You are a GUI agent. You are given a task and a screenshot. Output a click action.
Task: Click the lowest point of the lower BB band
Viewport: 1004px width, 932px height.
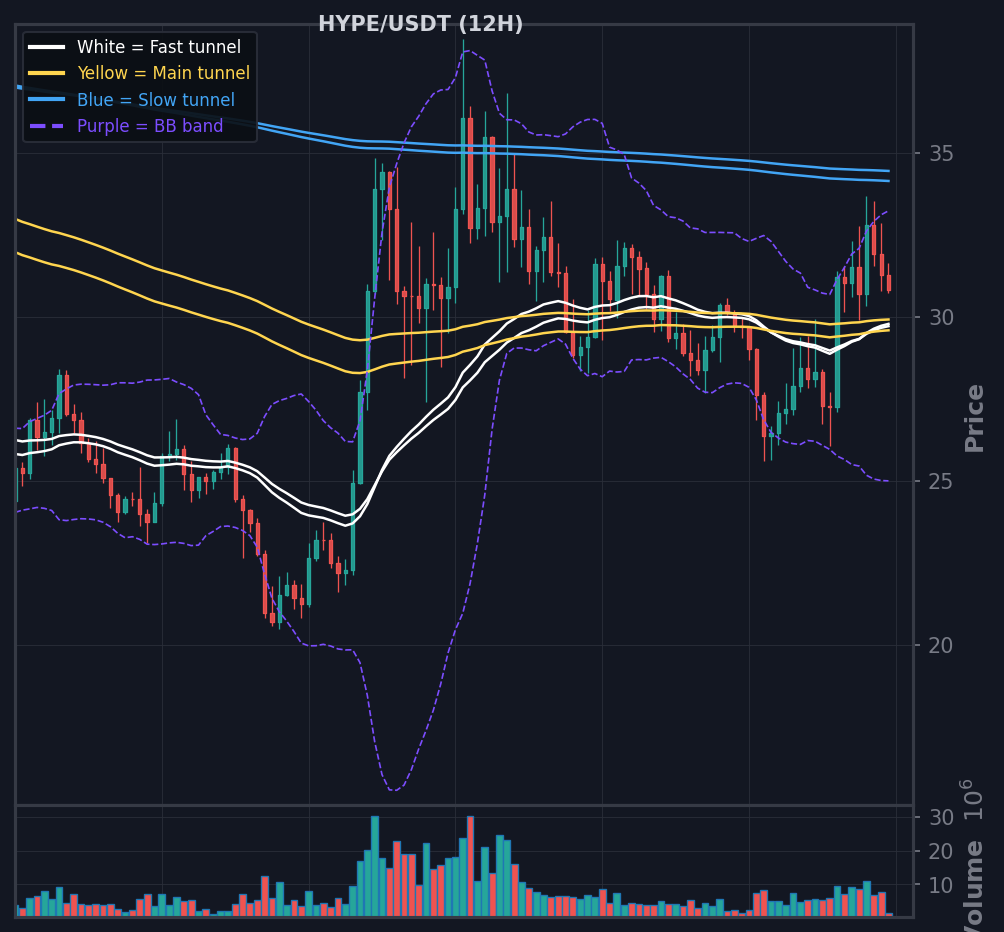[x=394, y=791]
